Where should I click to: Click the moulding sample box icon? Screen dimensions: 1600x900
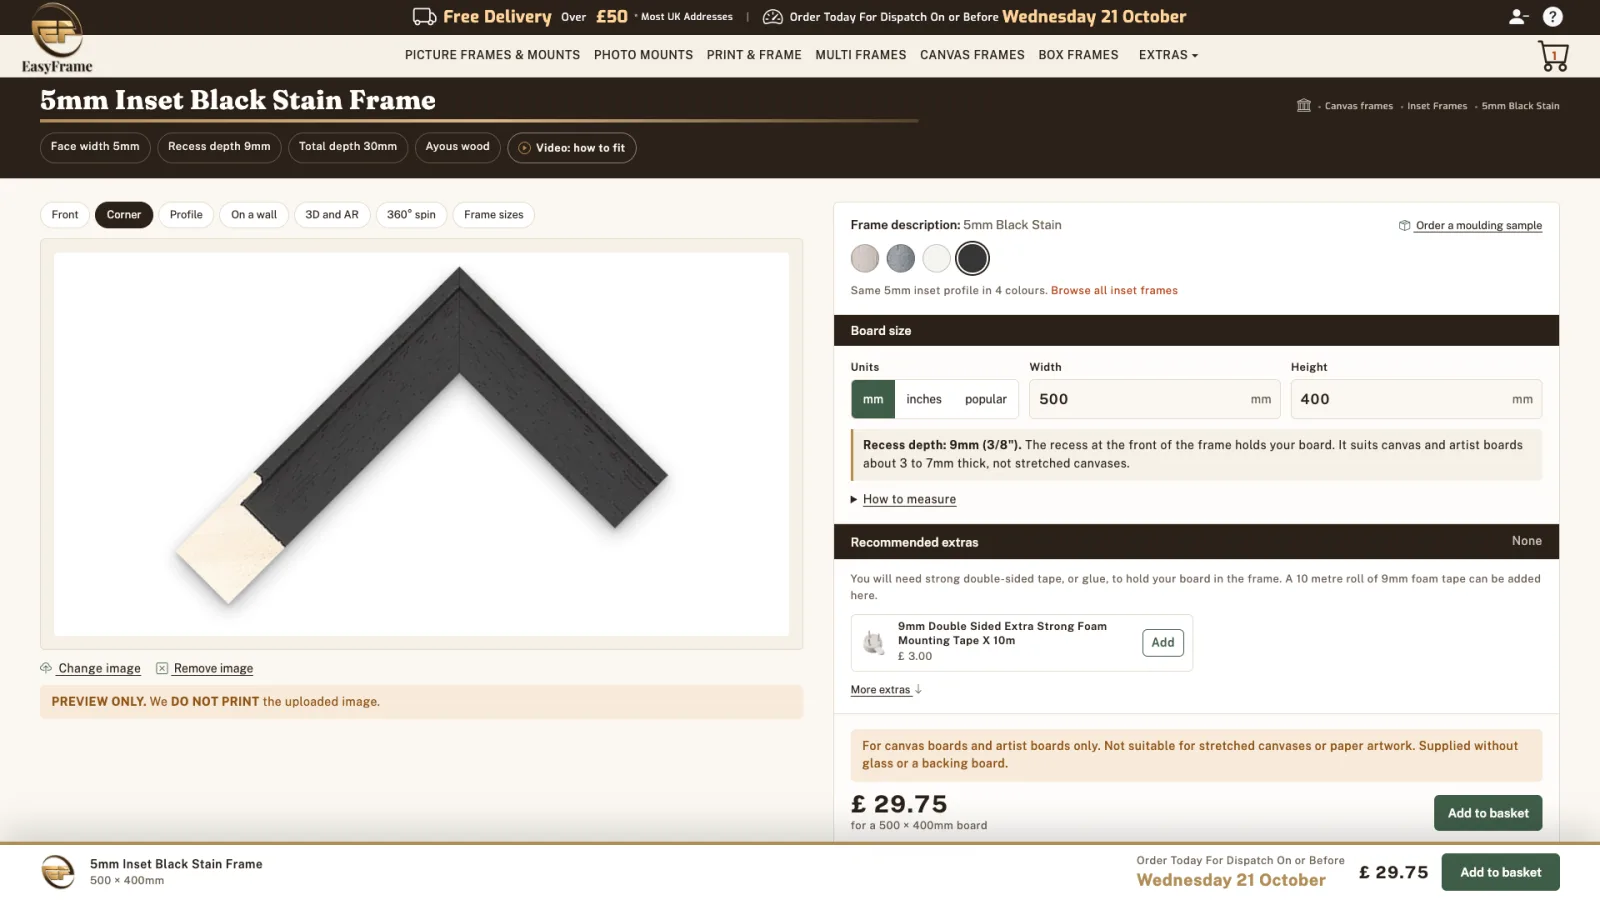pyautogui.click(x=1404, y=225)
